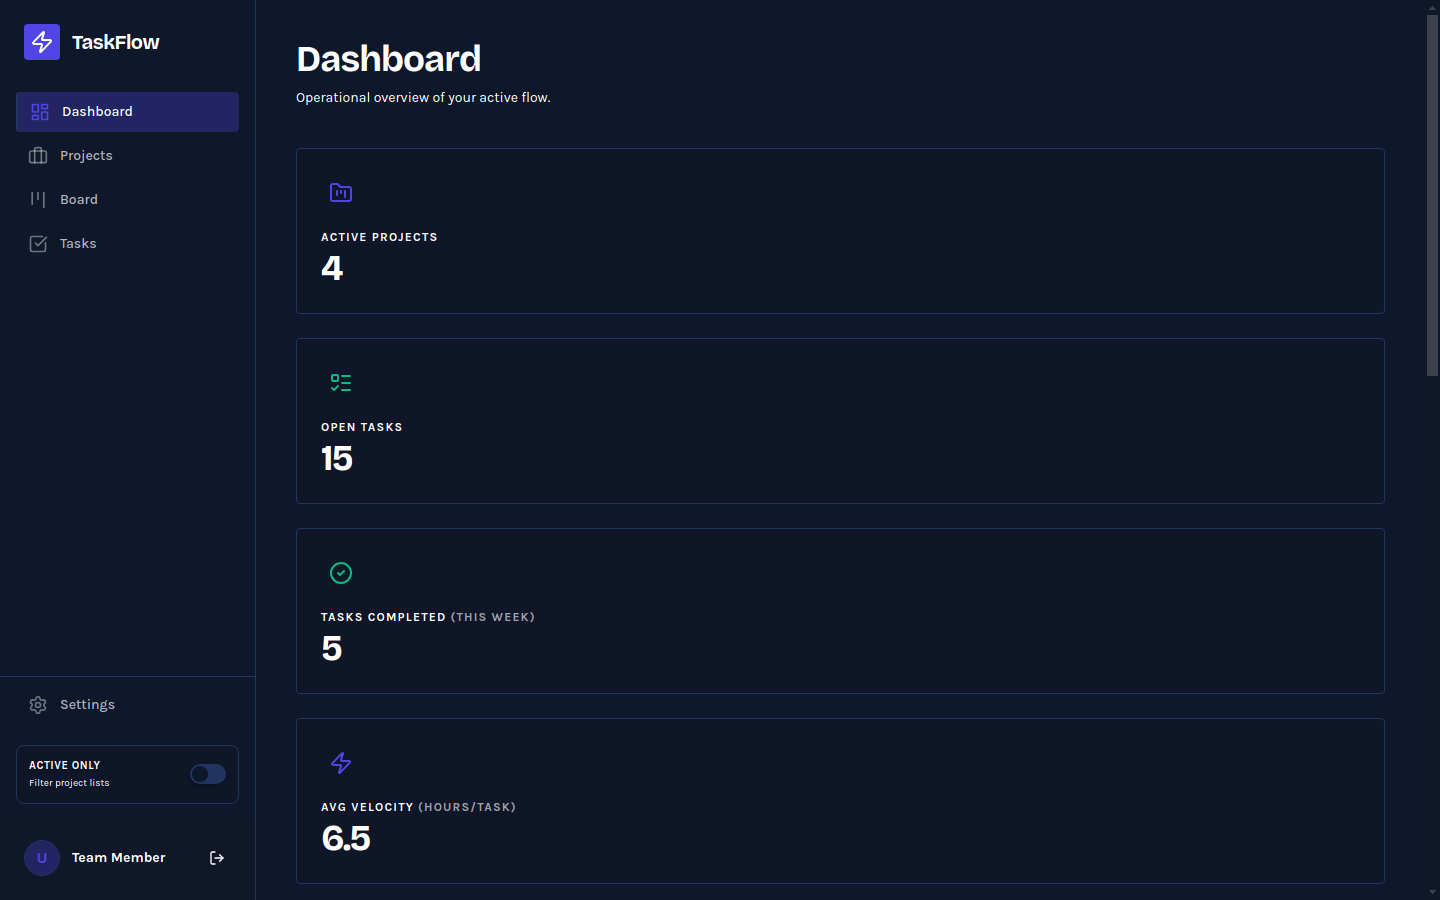Screen dimensions: 1440x900
Task: Click the Tasks Completed check circle icon
Action: point(341,573)
